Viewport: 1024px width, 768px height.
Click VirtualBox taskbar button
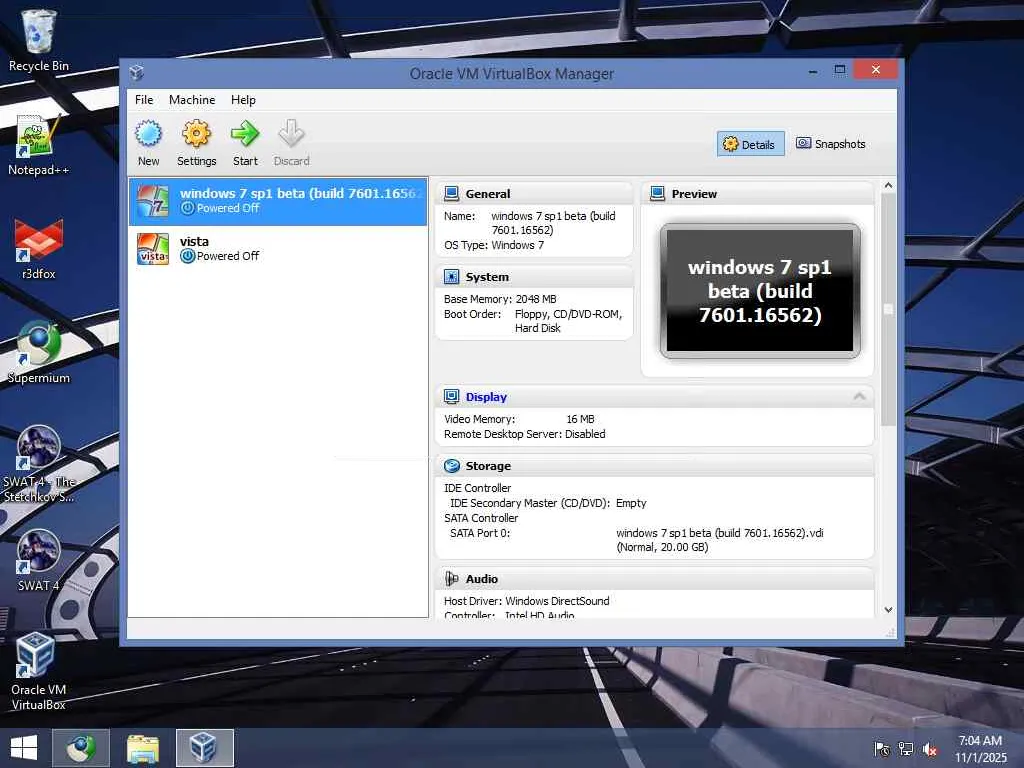pos(204,748)
